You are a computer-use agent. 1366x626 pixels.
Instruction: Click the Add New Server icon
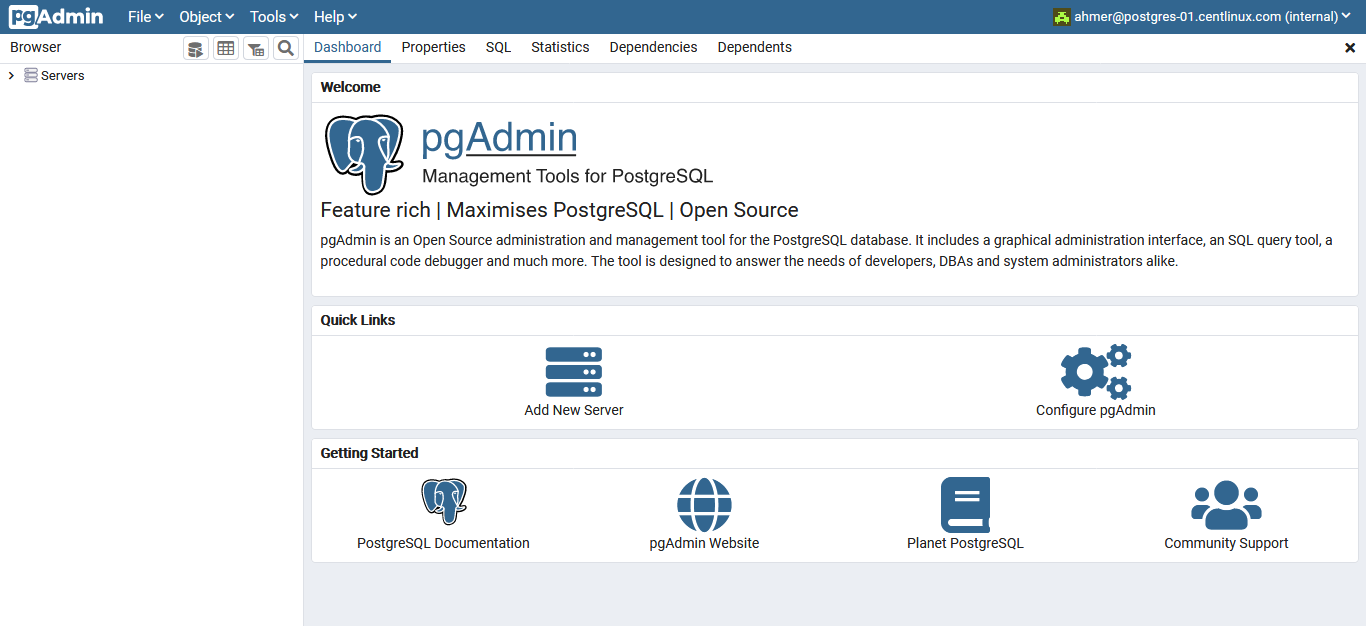tap(573, 371)
